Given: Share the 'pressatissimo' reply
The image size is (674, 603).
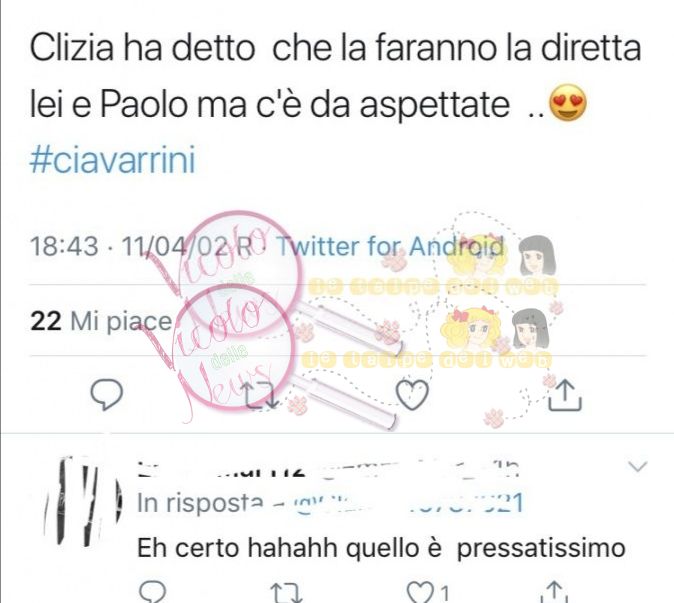Looking at the screenshot, I should tap(554, 592).
